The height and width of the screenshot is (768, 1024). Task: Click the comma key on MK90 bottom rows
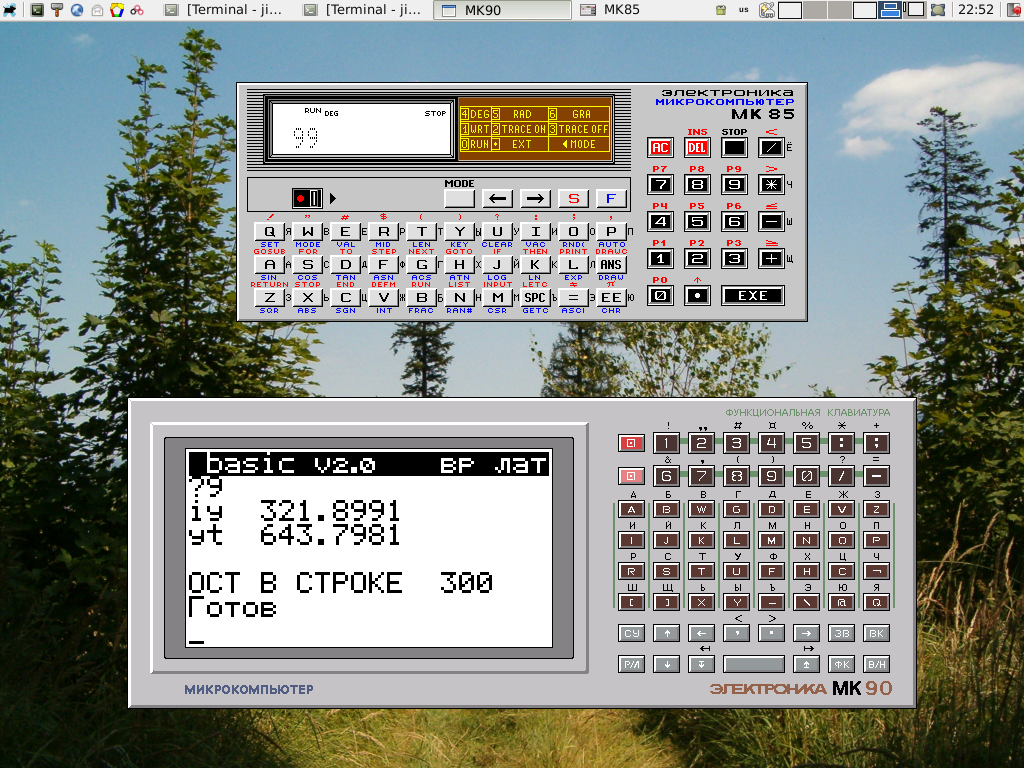pos(737,633)
